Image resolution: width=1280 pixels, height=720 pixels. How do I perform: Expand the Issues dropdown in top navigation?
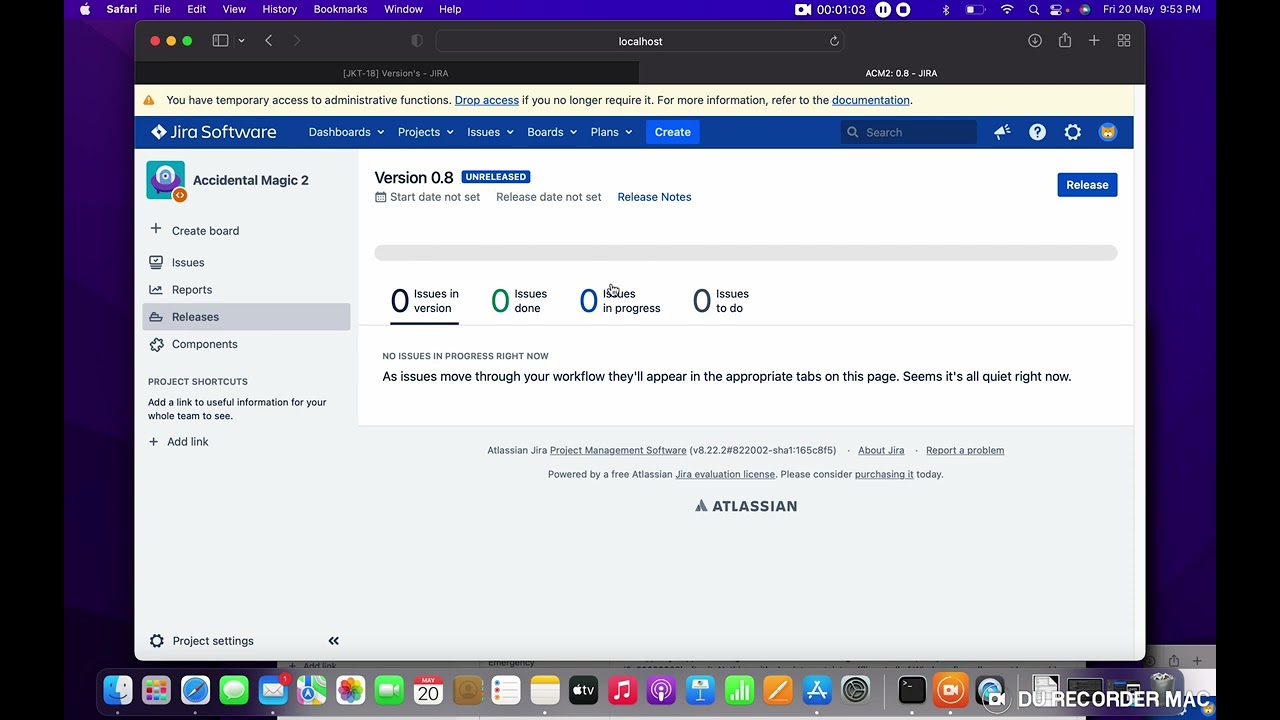coord(490,132)
